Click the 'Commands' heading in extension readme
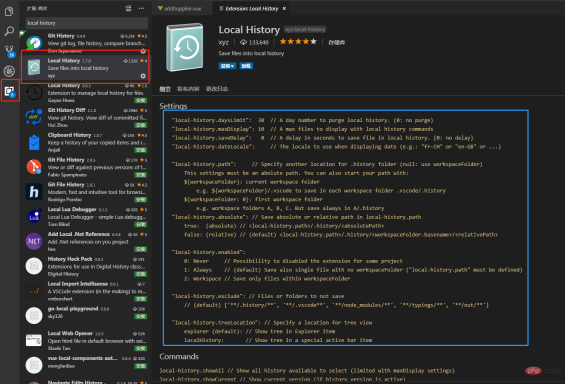This screenshot has height=384, width=565. (x=179, y=356)
